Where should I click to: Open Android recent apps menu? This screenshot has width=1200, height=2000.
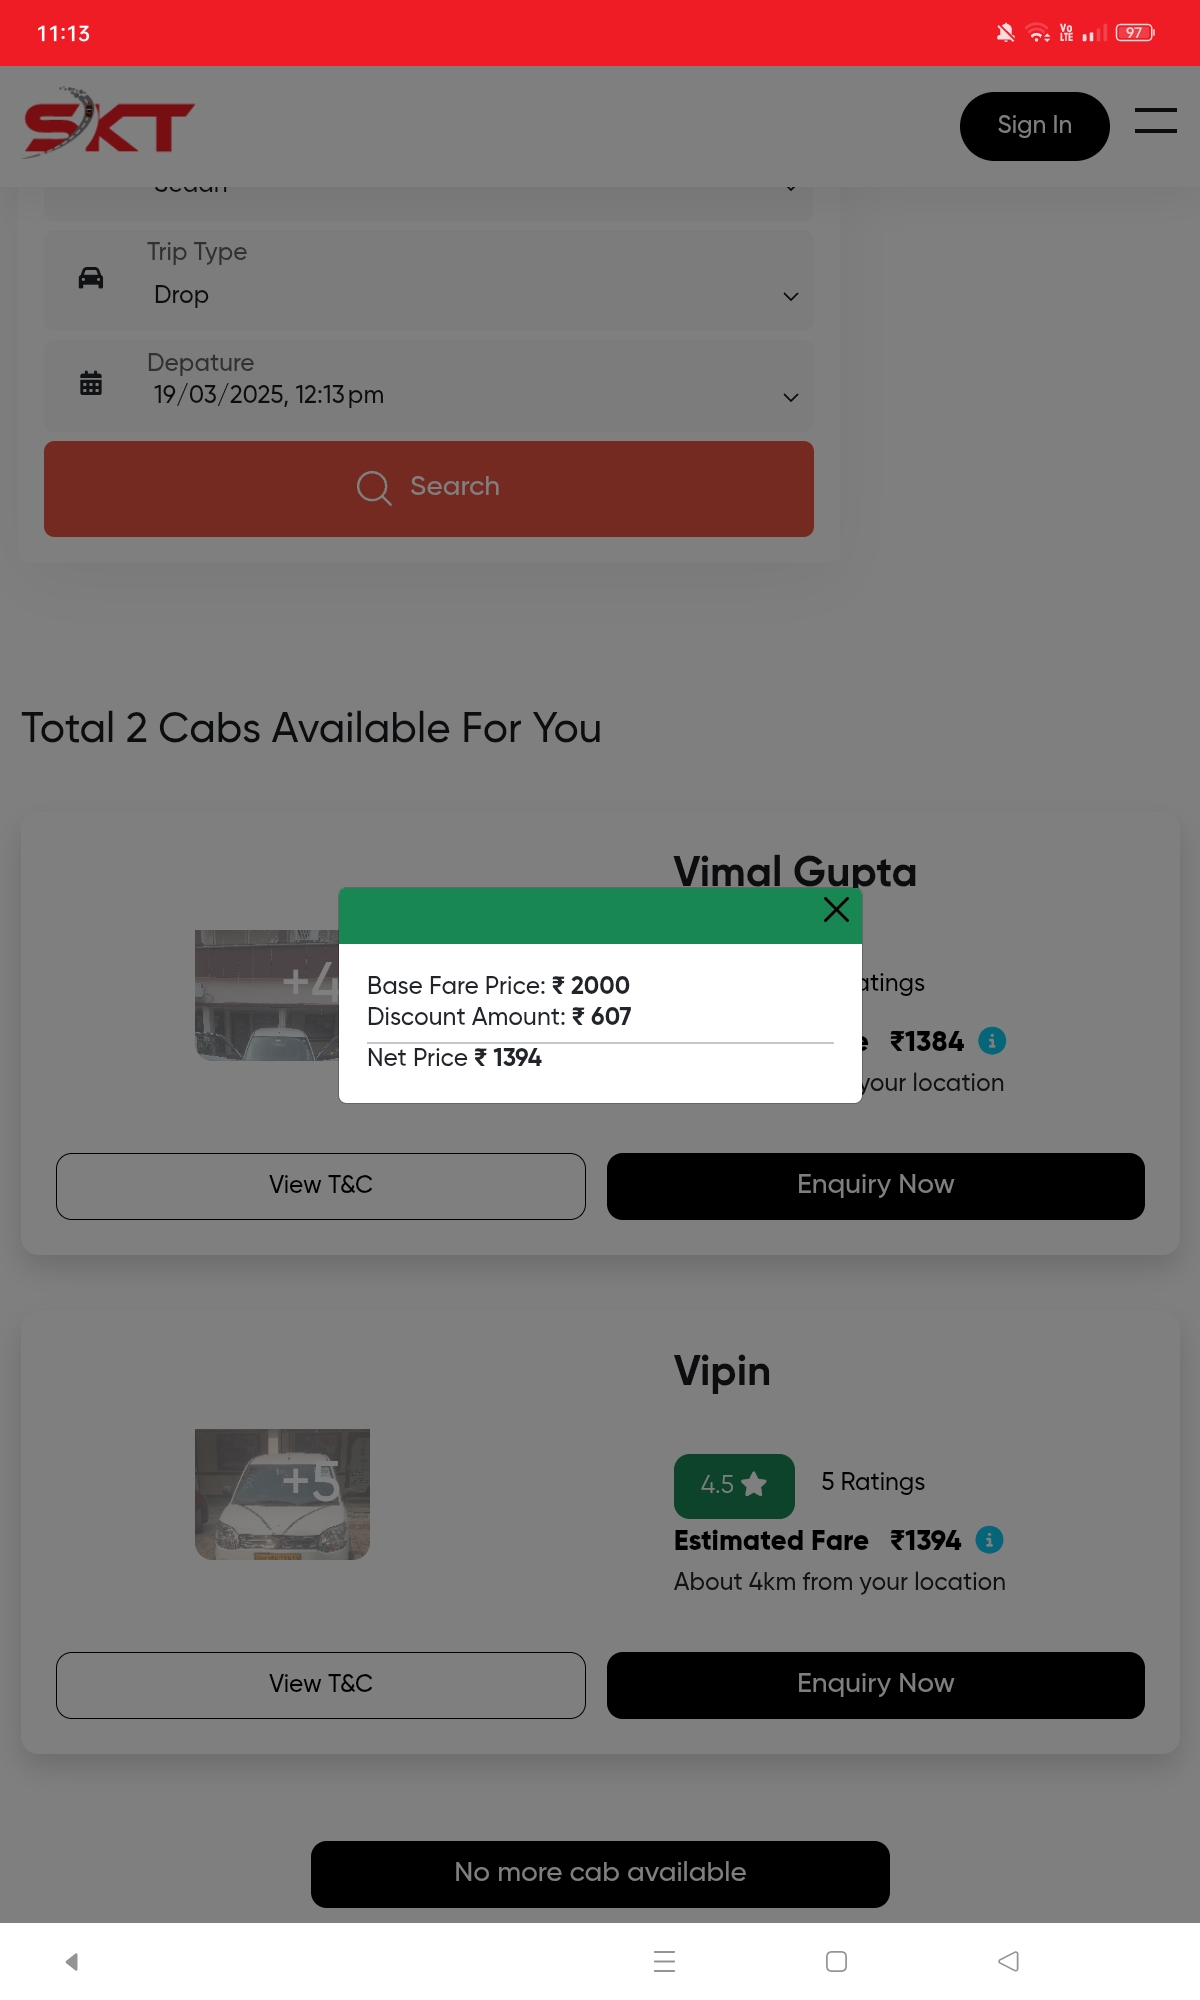pos(664,1962)
